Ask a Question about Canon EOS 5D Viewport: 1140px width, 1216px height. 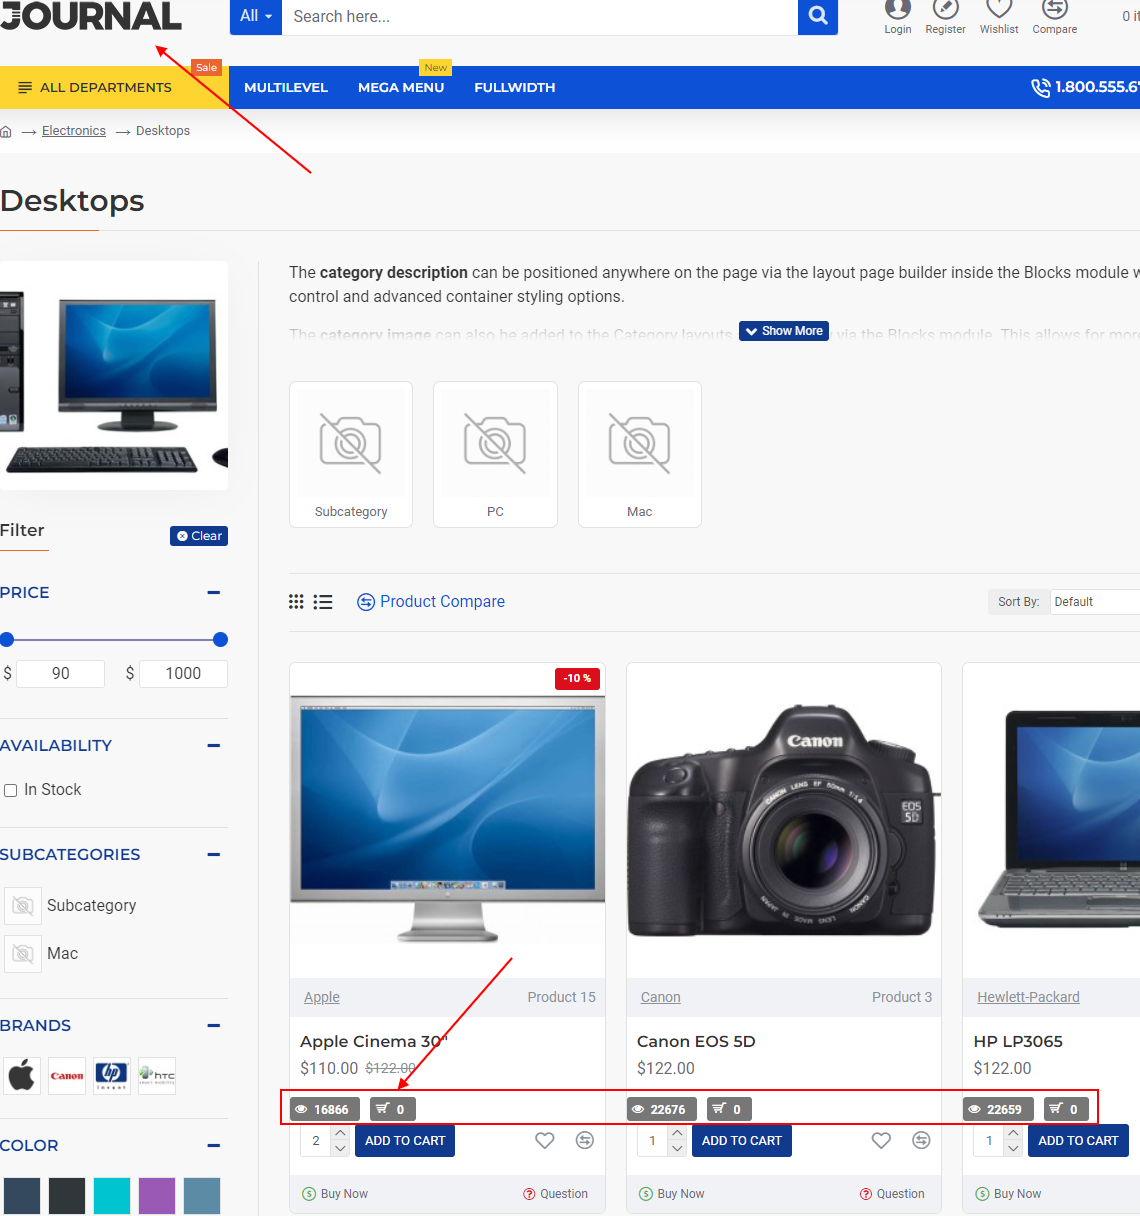click(x=892, y=1194)
